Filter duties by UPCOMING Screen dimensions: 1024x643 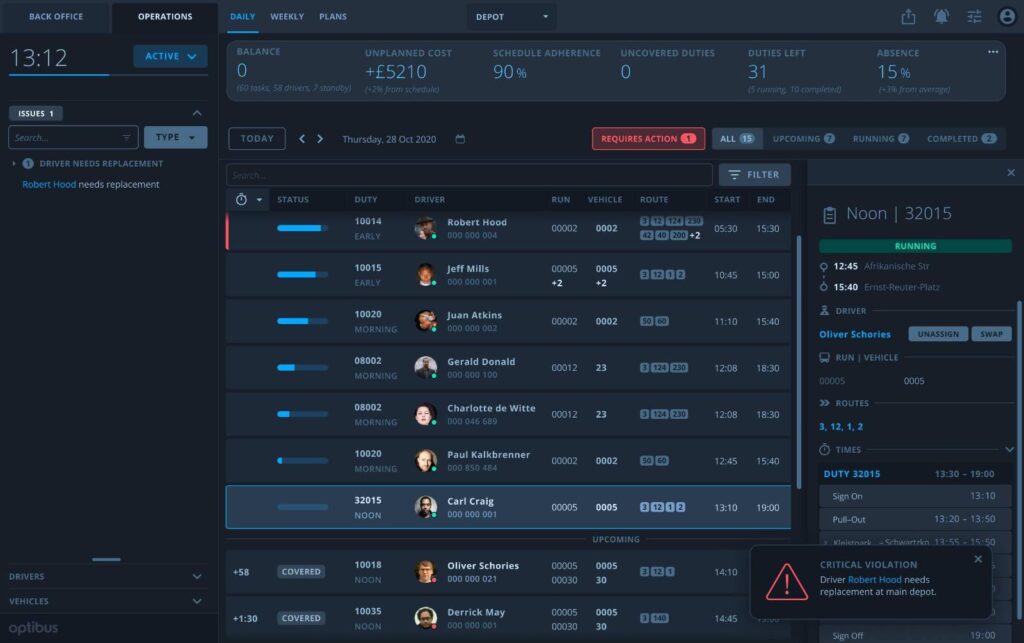click(x=804, y=138)
